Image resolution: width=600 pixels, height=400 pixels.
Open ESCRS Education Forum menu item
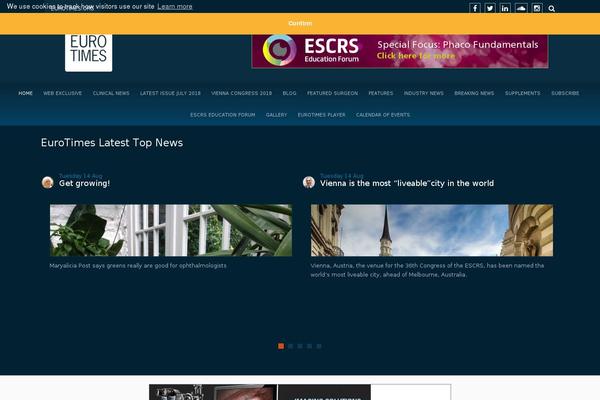point(223,115)
